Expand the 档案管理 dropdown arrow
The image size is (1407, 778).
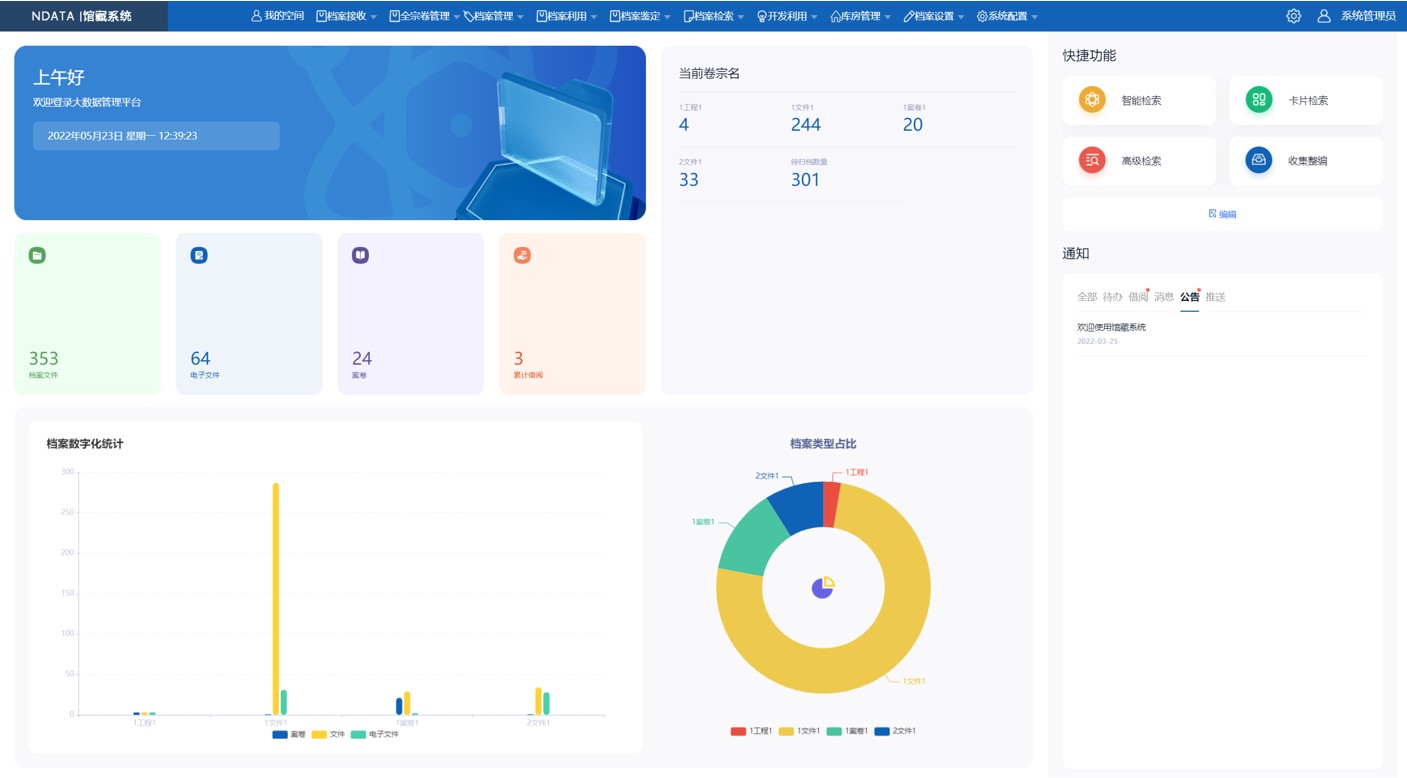(x=520, y=17)
